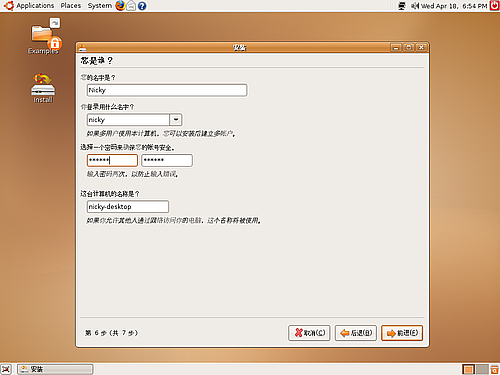Screen dimensions: 500x375
Task: Click the network status tray icon
Action: click(x=402, y=6)
